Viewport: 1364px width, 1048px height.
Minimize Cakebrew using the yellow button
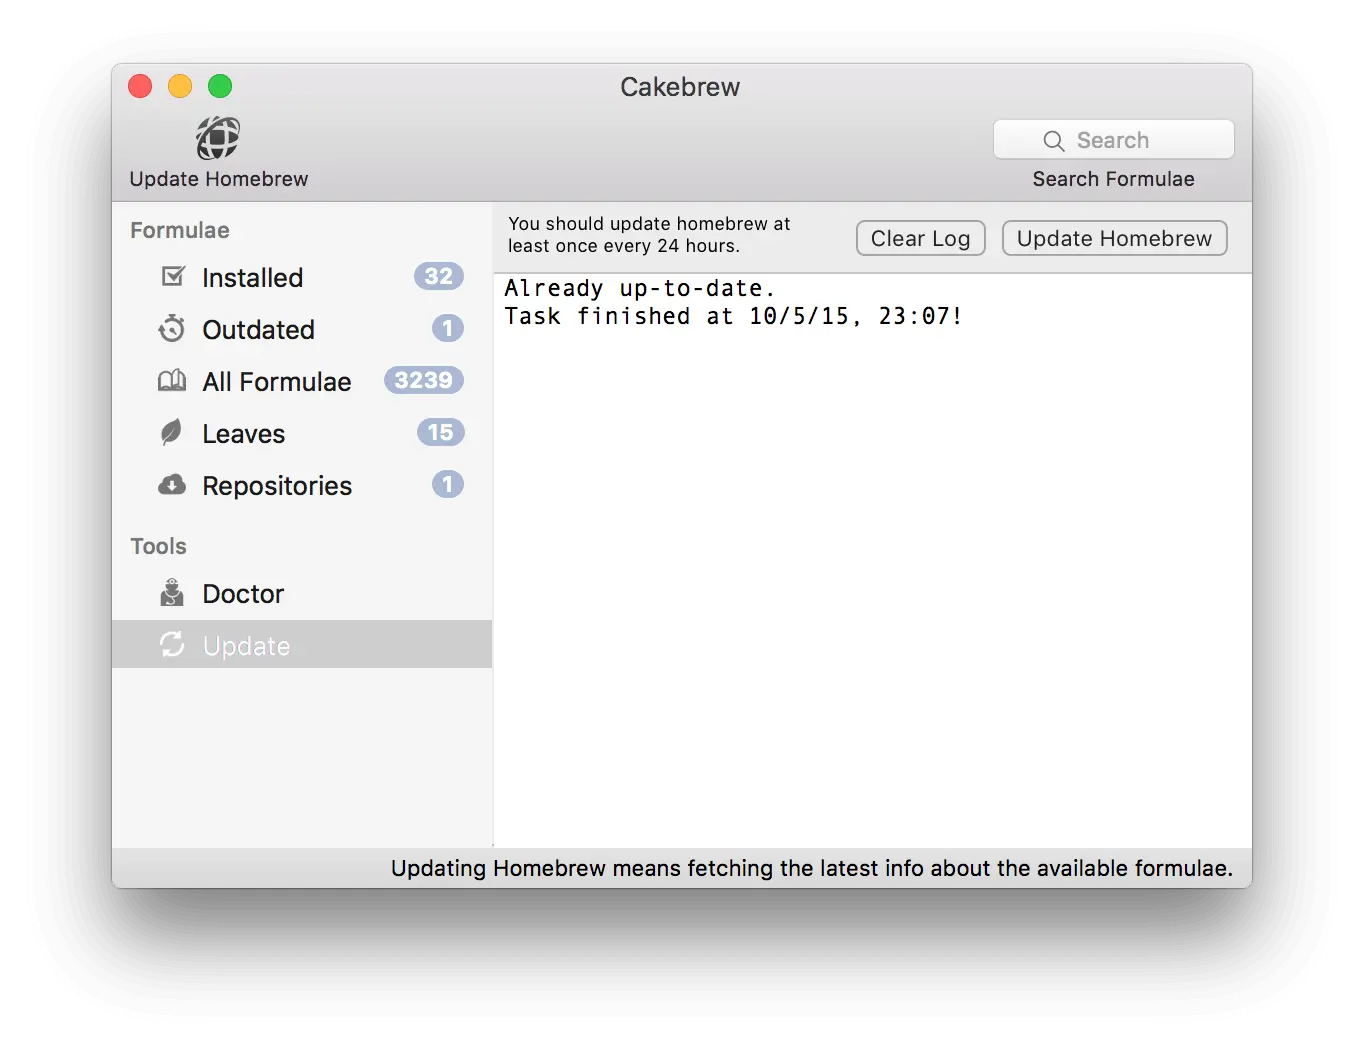click(180, 87)
